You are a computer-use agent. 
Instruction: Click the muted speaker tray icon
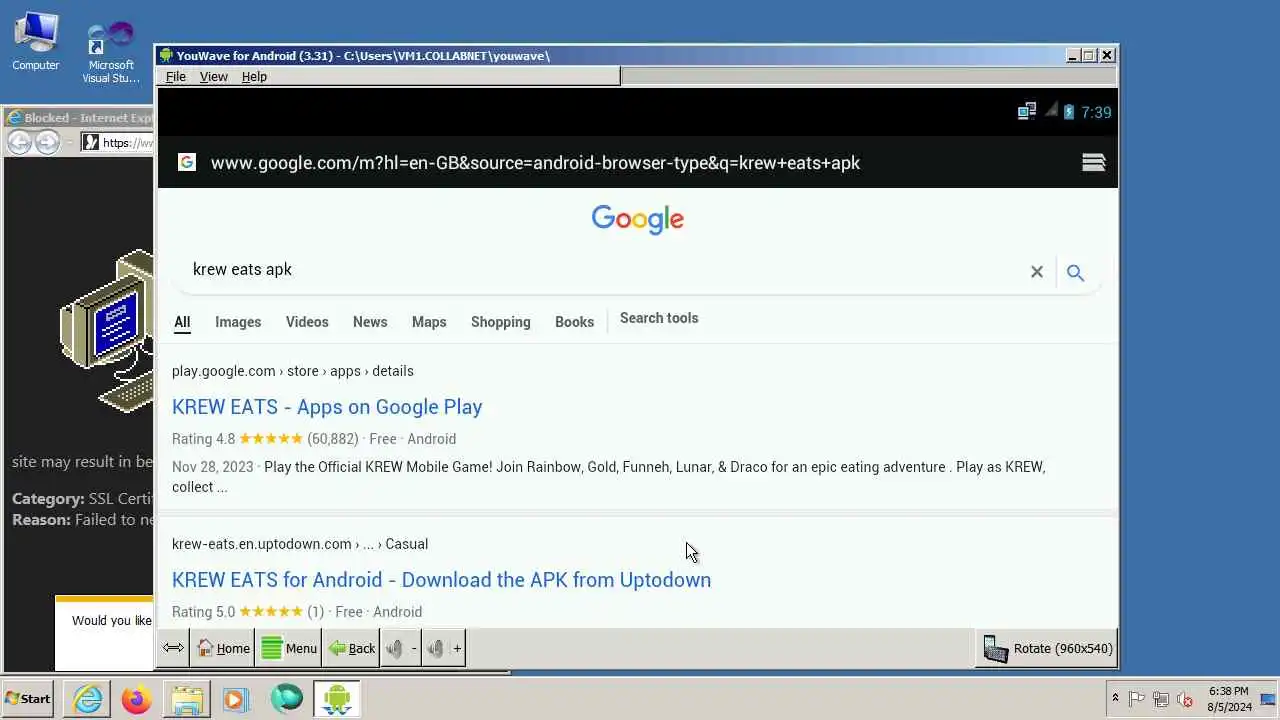[1185, 699]
